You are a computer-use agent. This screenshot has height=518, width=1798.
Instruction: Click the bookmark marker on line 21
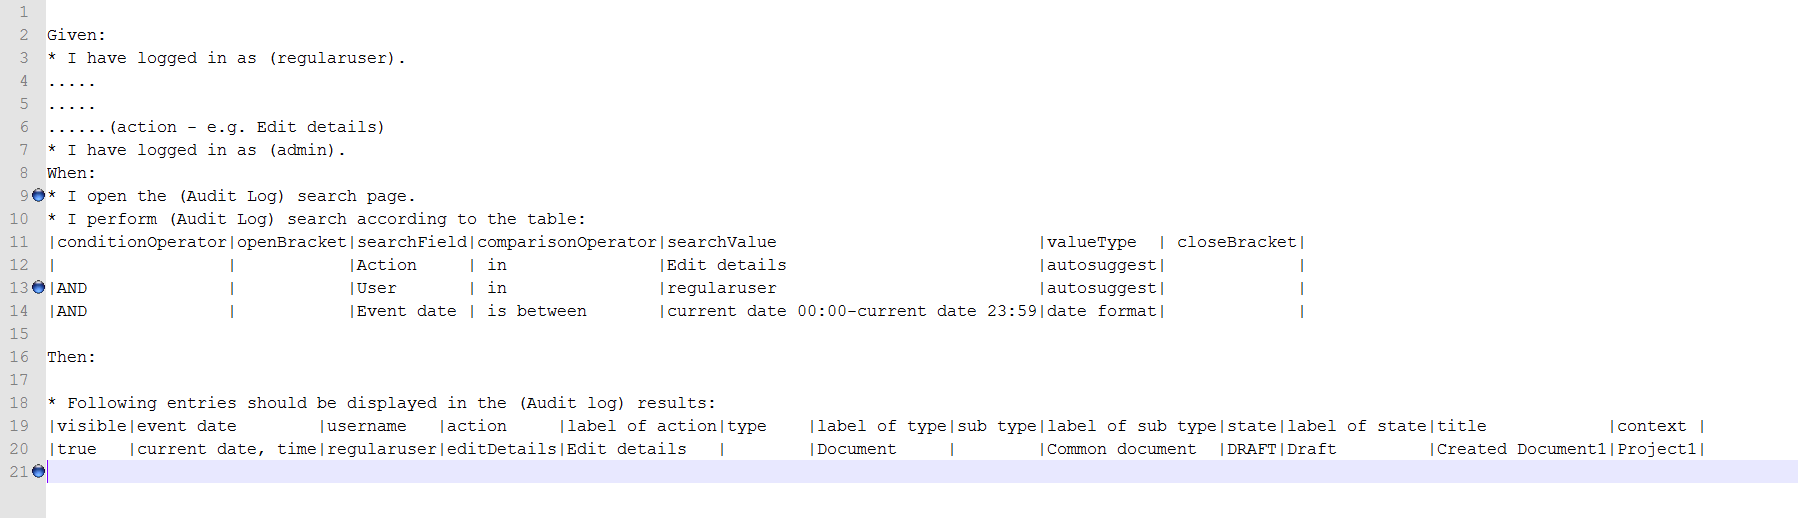point(39,471)
